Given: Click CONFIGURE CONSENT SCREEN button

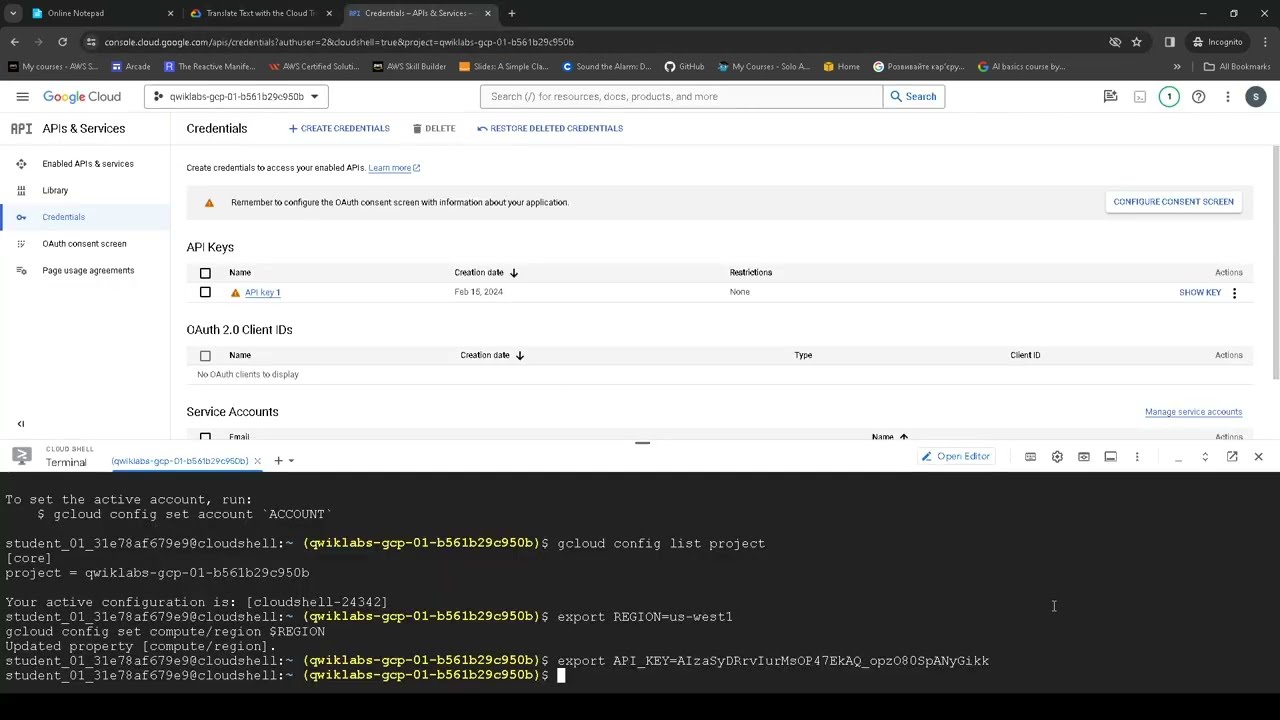Looking at the screenshot, I should [1173, 202].
